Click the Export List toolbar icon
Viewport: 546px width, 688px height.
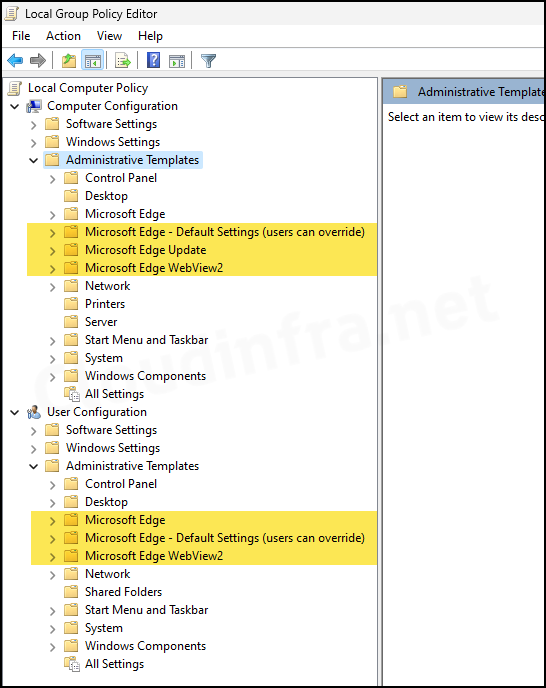pos(123,60)
